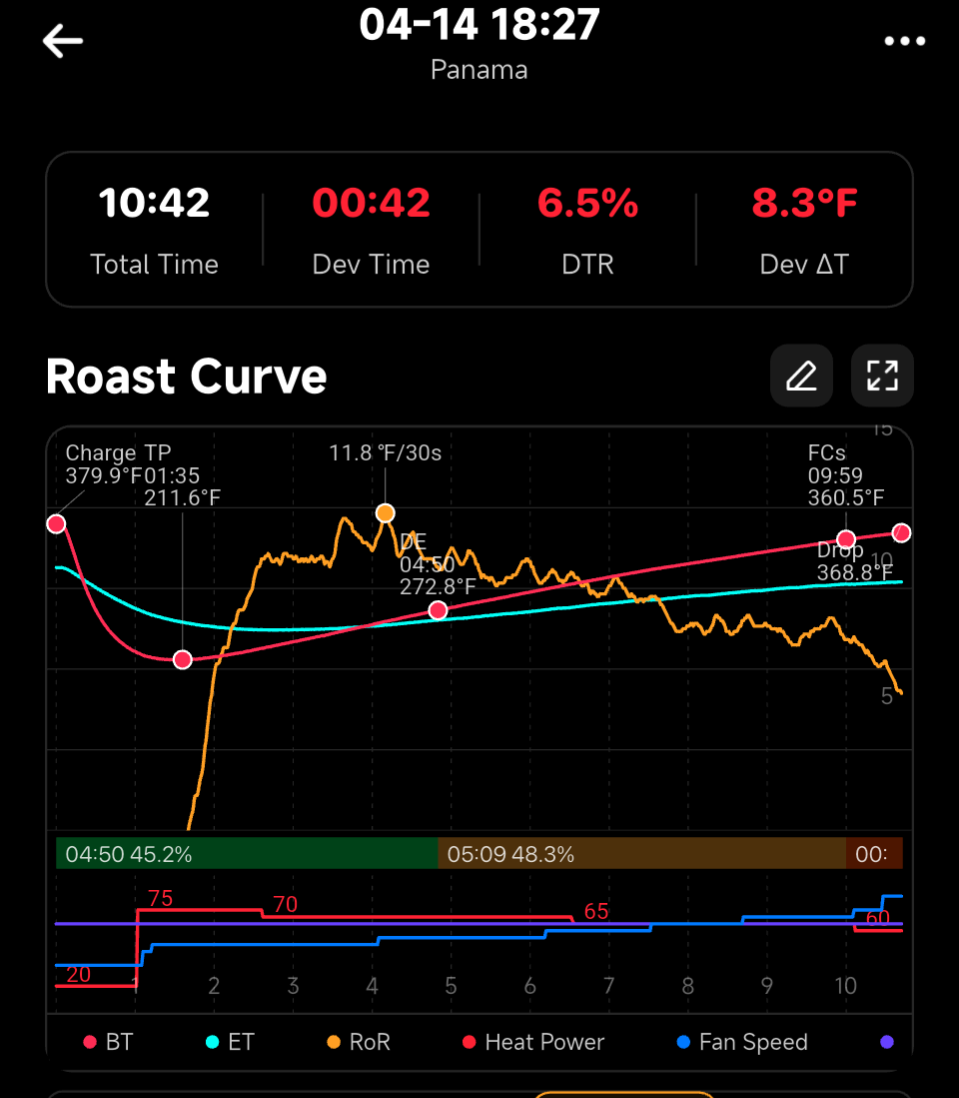The width and height of the screenshot is (959, 1098).
Task: Tap the heat power 60 label
Action: coord(878,917)
